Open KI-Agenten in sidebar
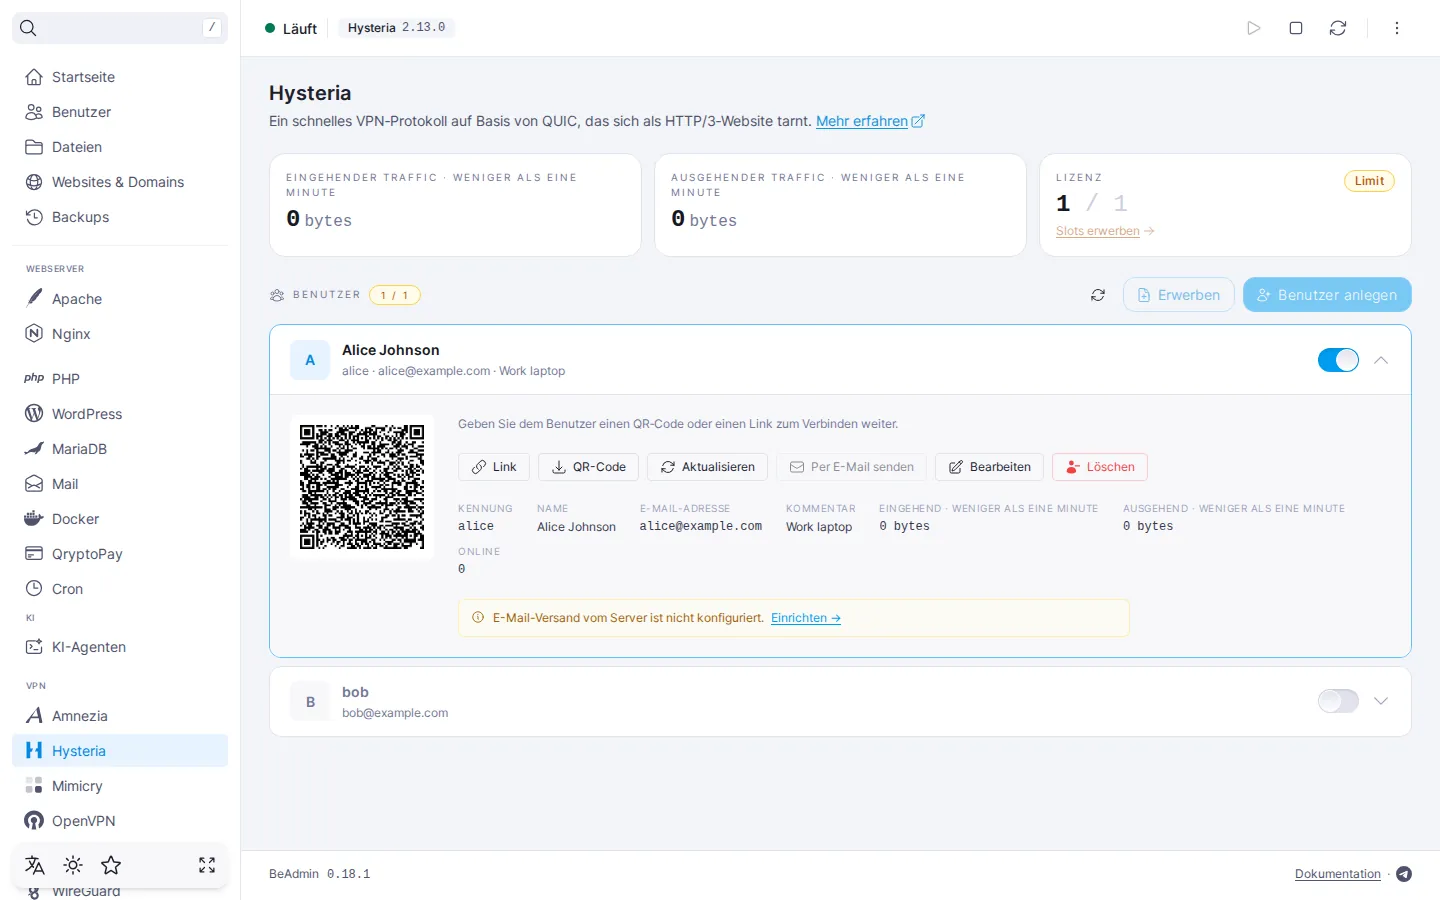Image resolution: width=1440 pixels, height=900 pixels. click(x=120, y=647)
